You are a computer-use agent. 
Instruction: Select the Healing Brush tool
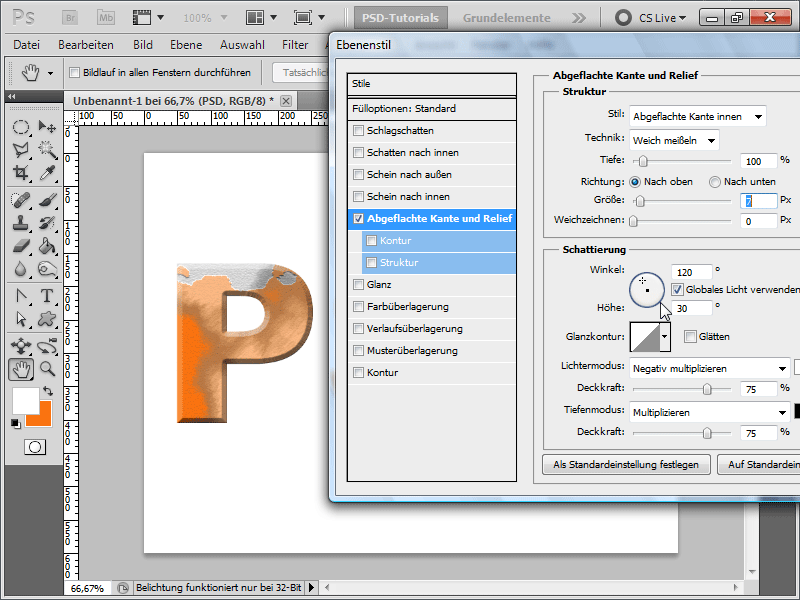point(20,200)
